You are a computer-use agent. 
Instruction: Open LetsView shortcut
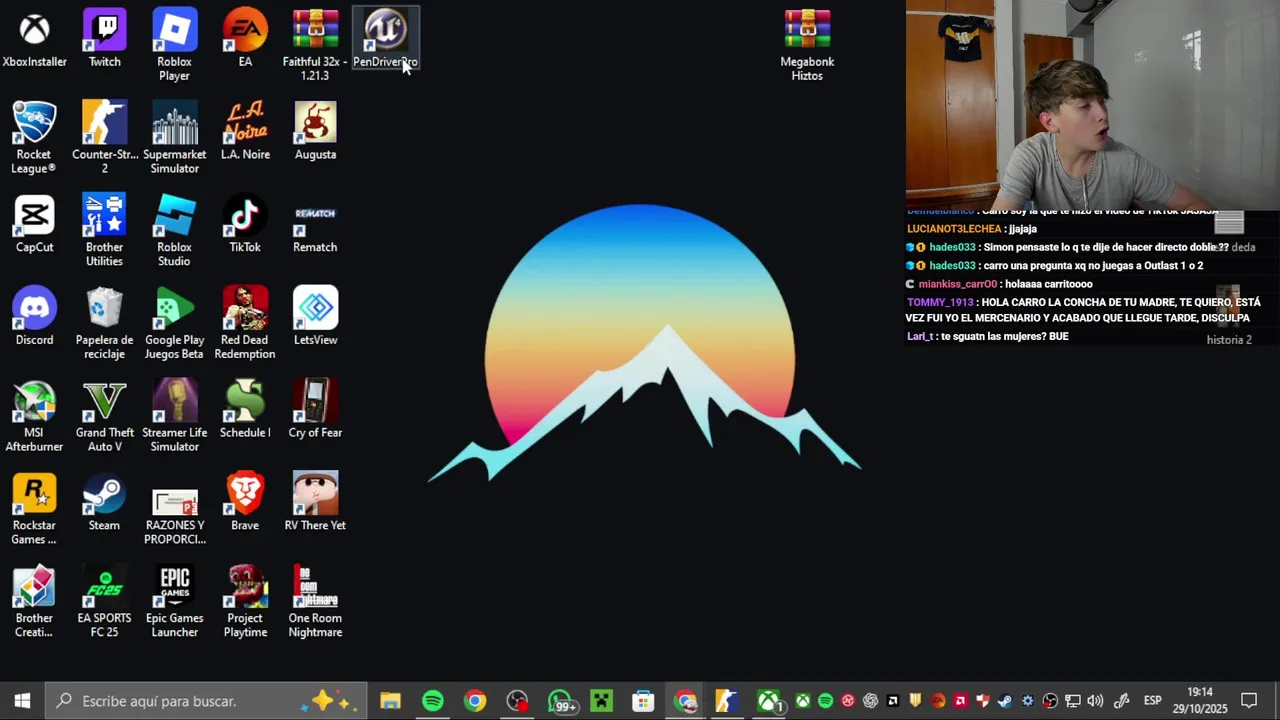coord(315,317)
